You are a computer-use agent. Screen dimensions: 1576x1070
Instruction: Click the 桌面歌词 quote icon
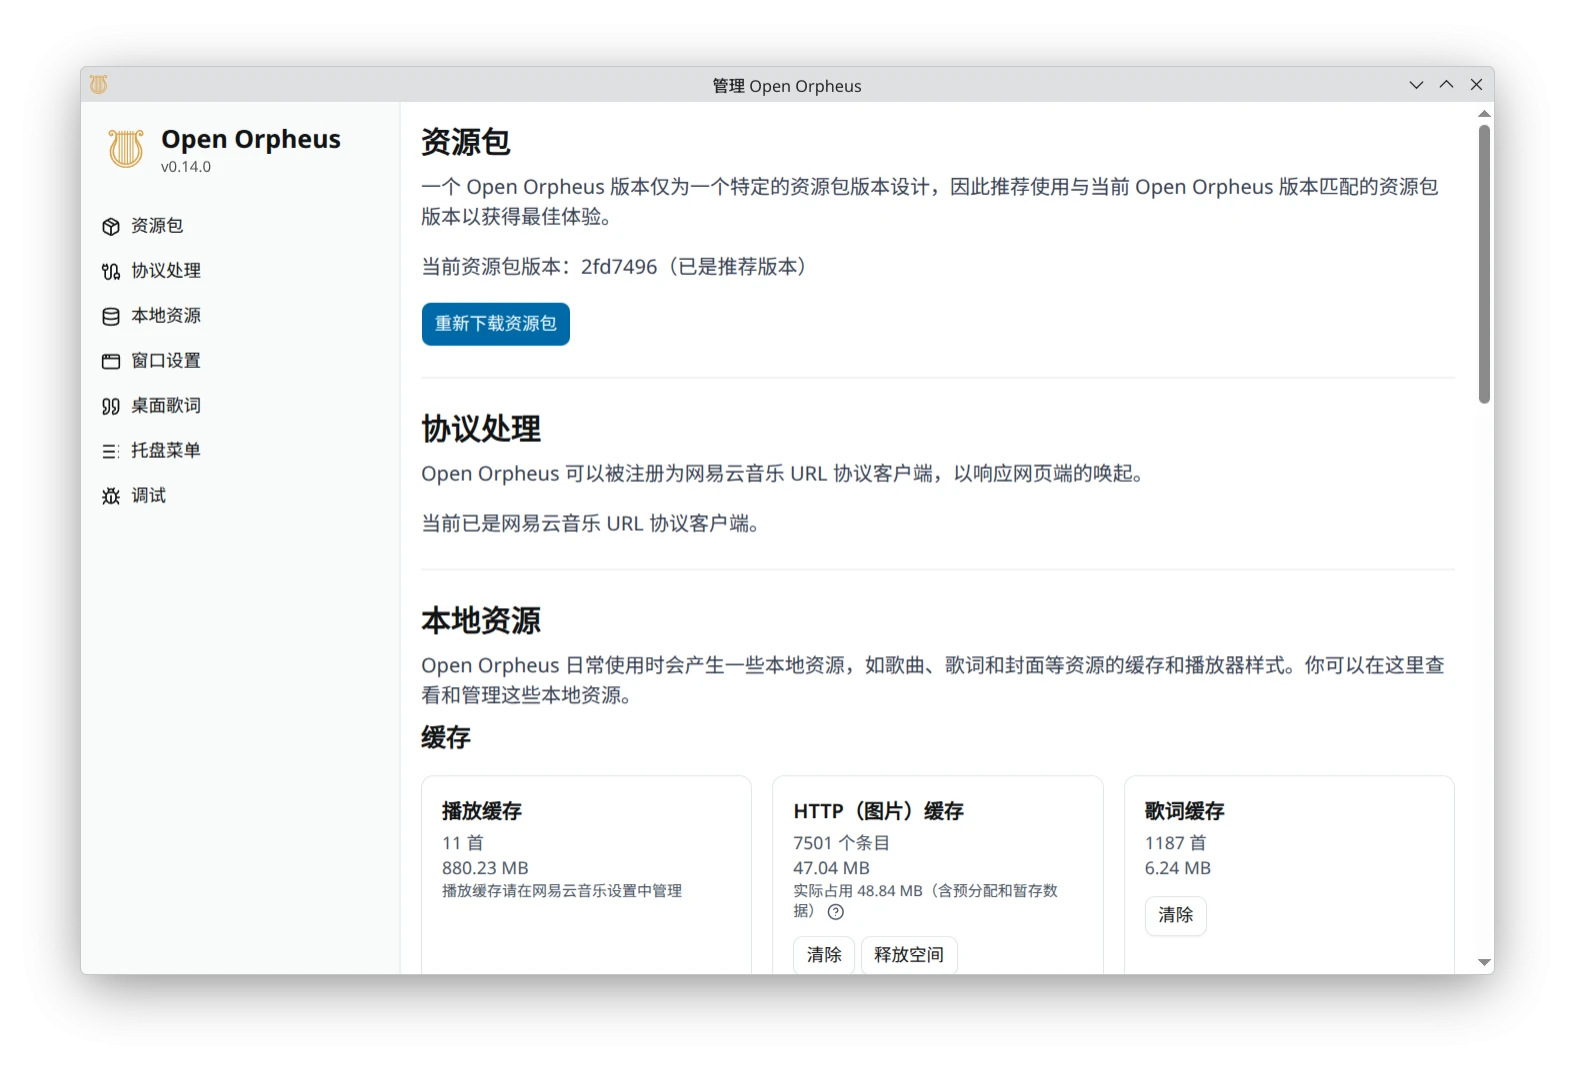111,407
